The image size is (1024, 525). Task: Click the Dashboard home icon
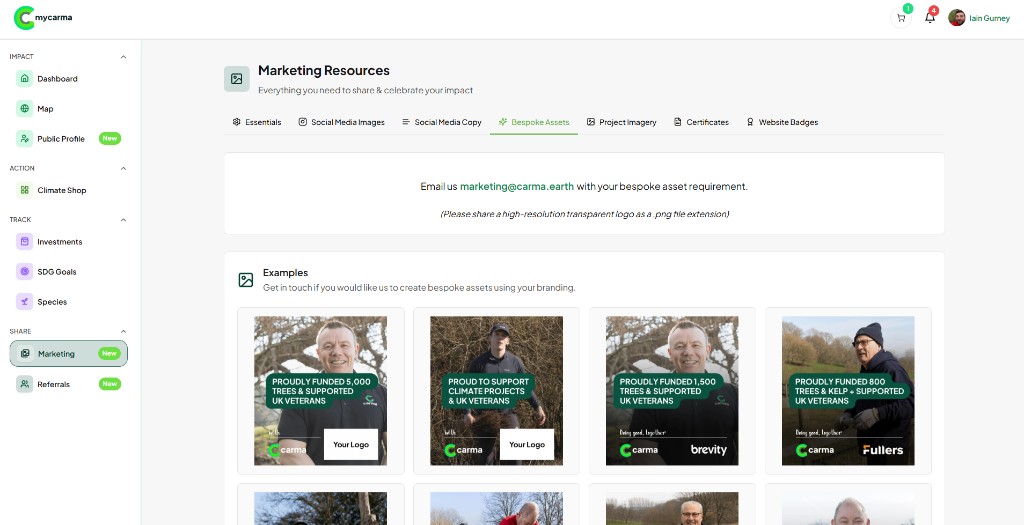click(25, 78)
